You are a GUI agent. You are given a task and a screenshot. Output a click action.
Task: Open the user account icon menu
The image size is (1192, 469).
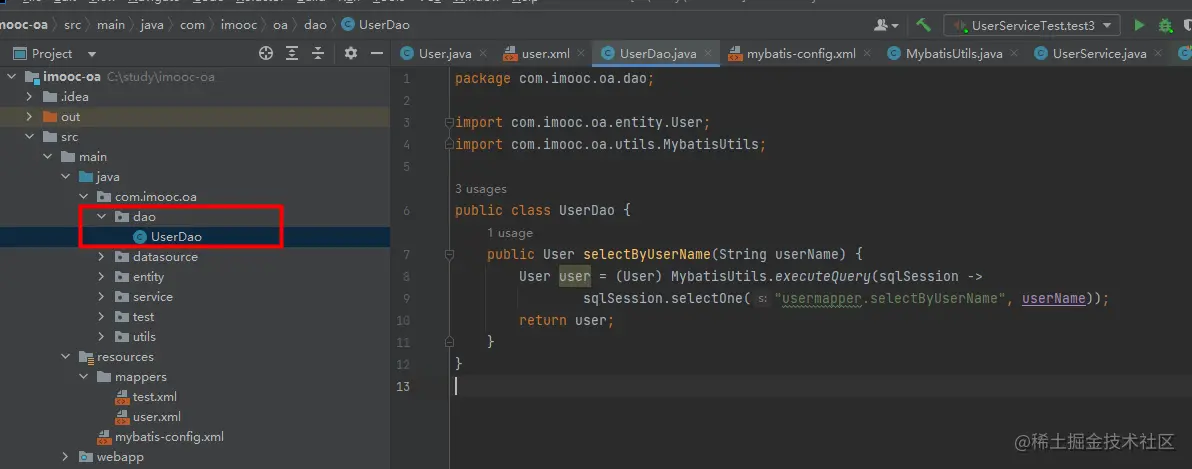(x=886, y=25)
